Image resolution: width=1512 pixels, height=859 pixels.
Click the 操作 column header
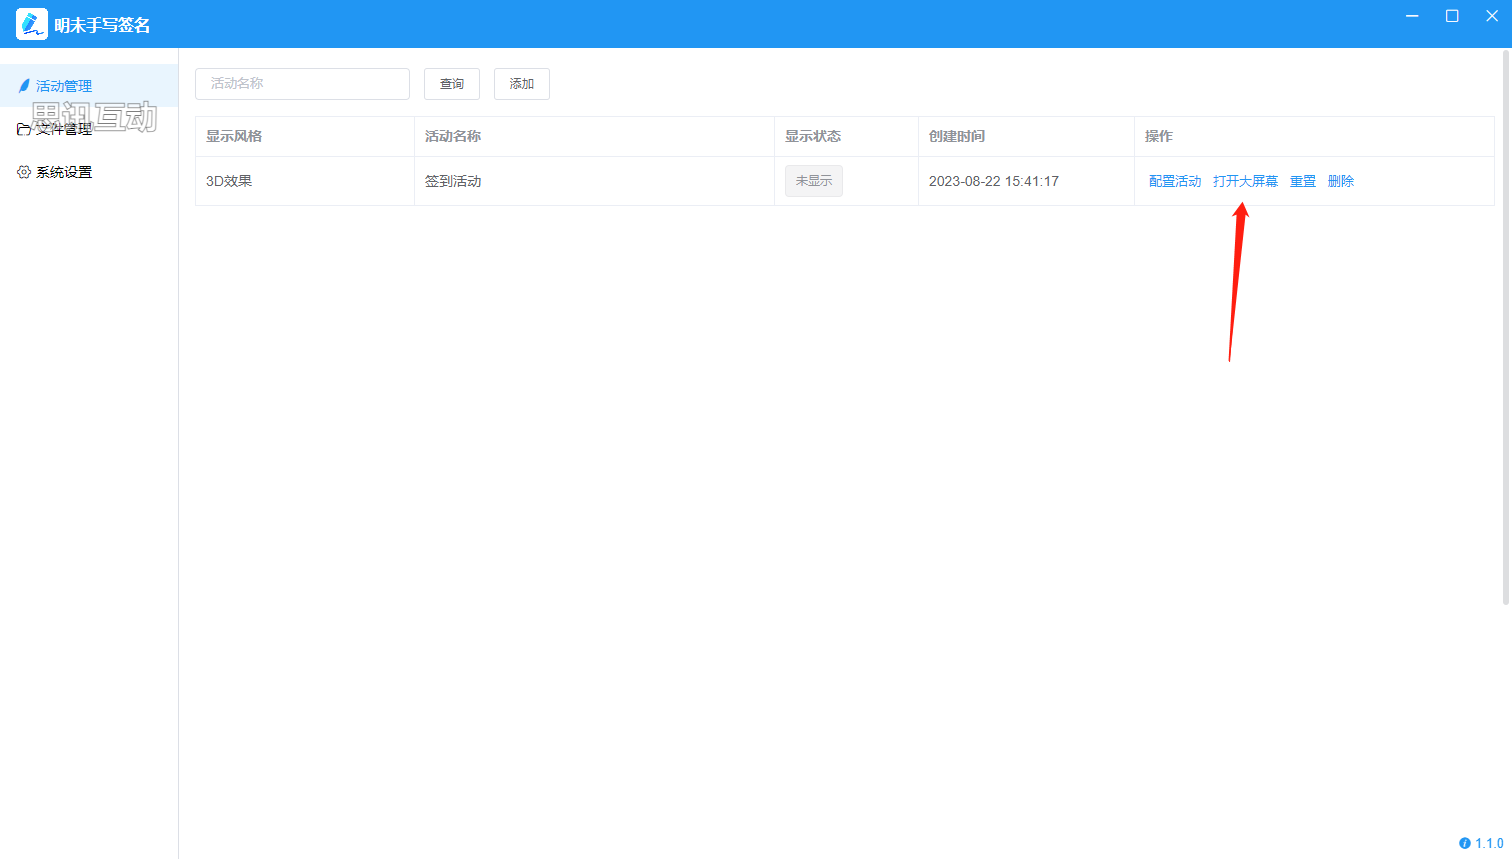(x=1315, y=136)
